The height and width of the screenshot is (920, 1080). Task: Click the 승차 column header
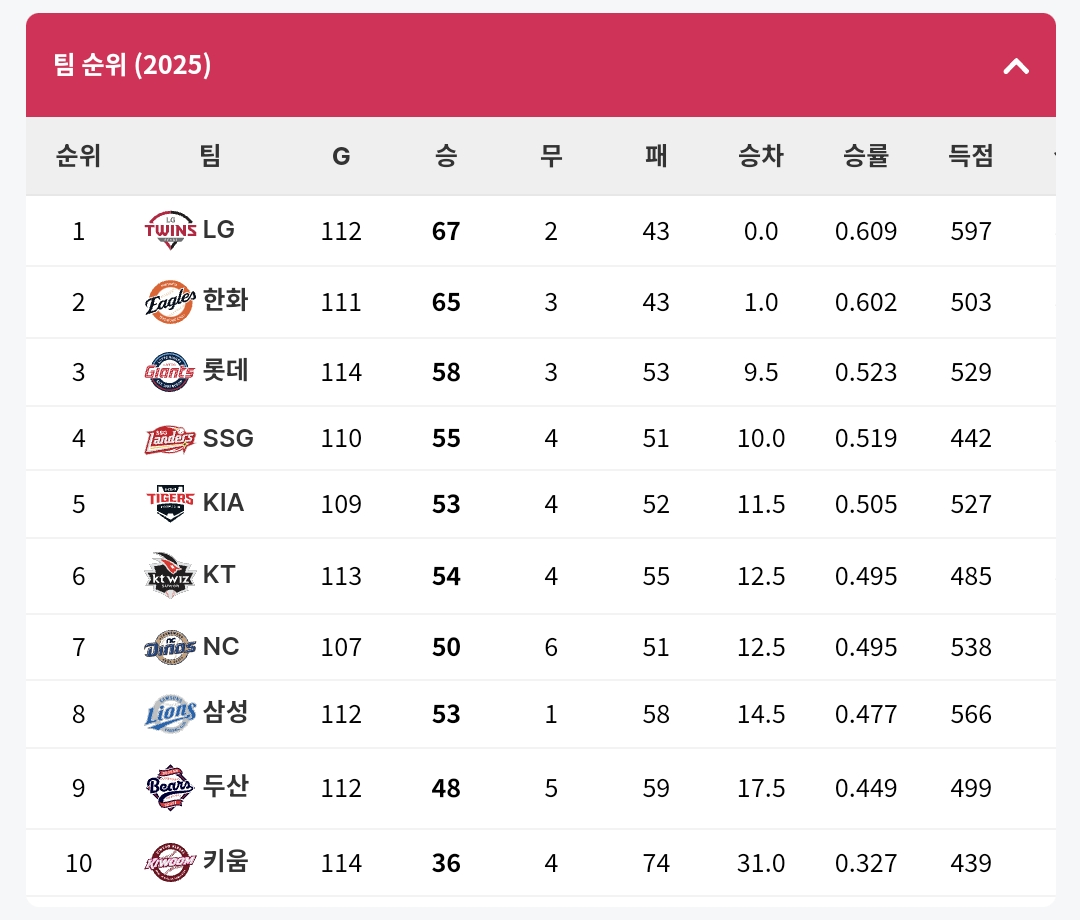[761, 156]
